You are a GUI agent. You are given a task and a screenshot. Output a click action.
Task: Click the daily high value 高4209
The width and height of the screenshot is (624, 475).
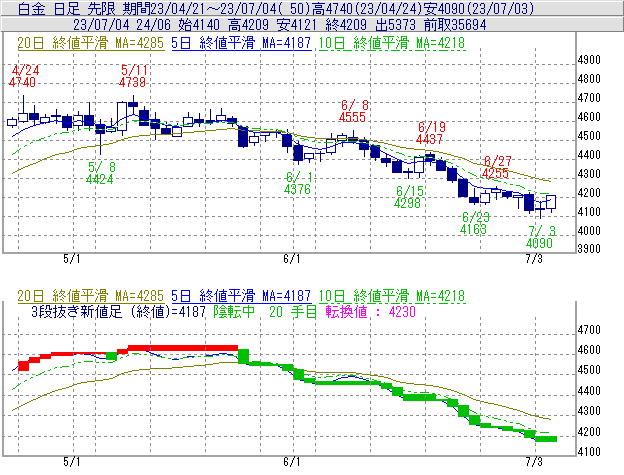(x=248, y=25)
